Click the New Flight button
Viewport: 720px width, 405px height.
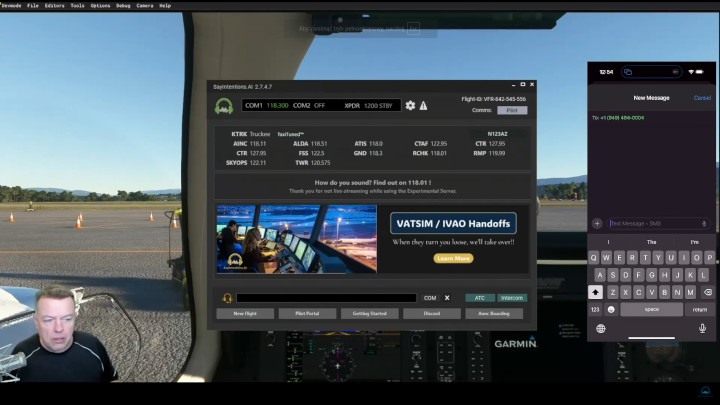click(x=245, y=314)
